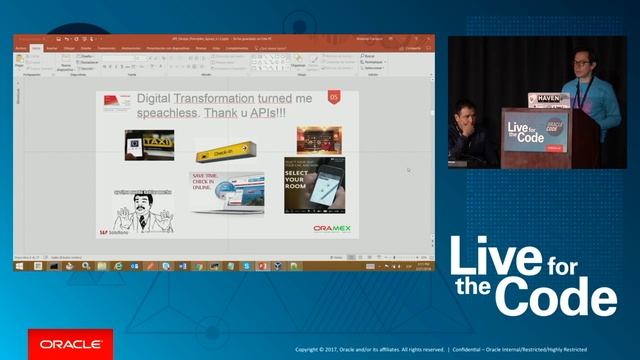
Task: Click the Undo arrow in quick access toolbar
Action: [x=67, y=39]
